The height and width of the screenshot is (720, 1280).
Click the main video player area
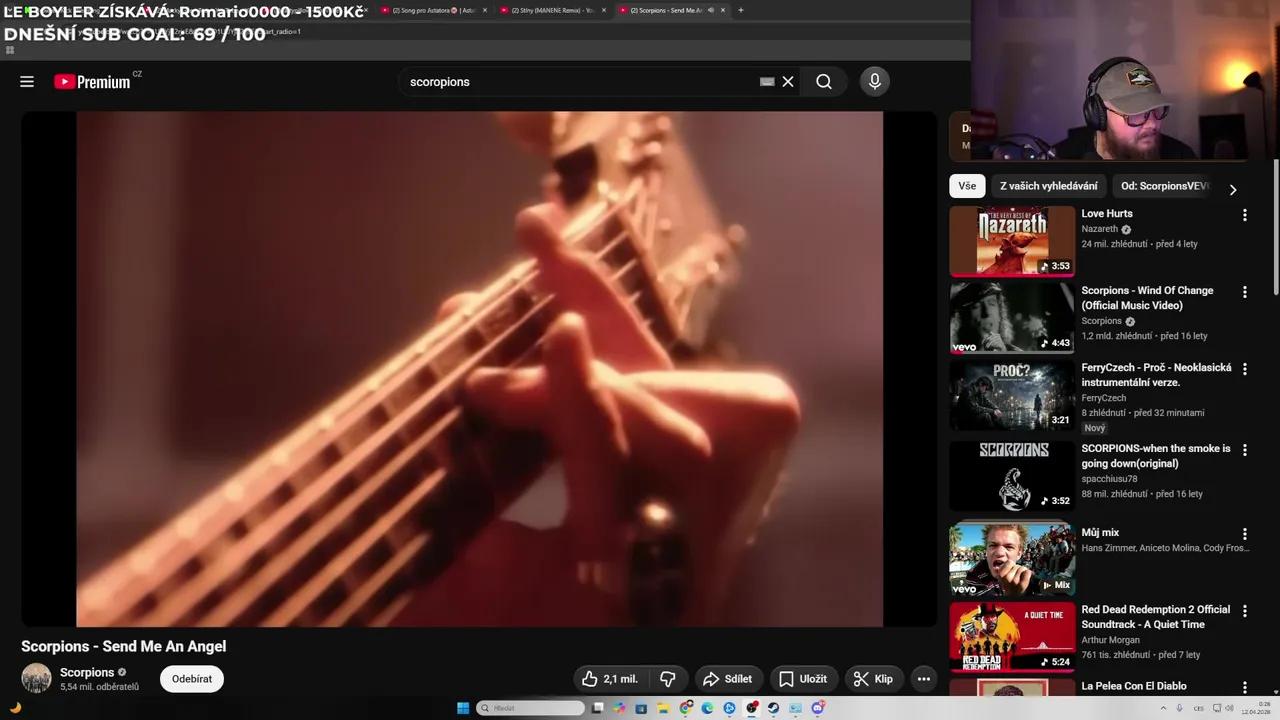[480, 369]
